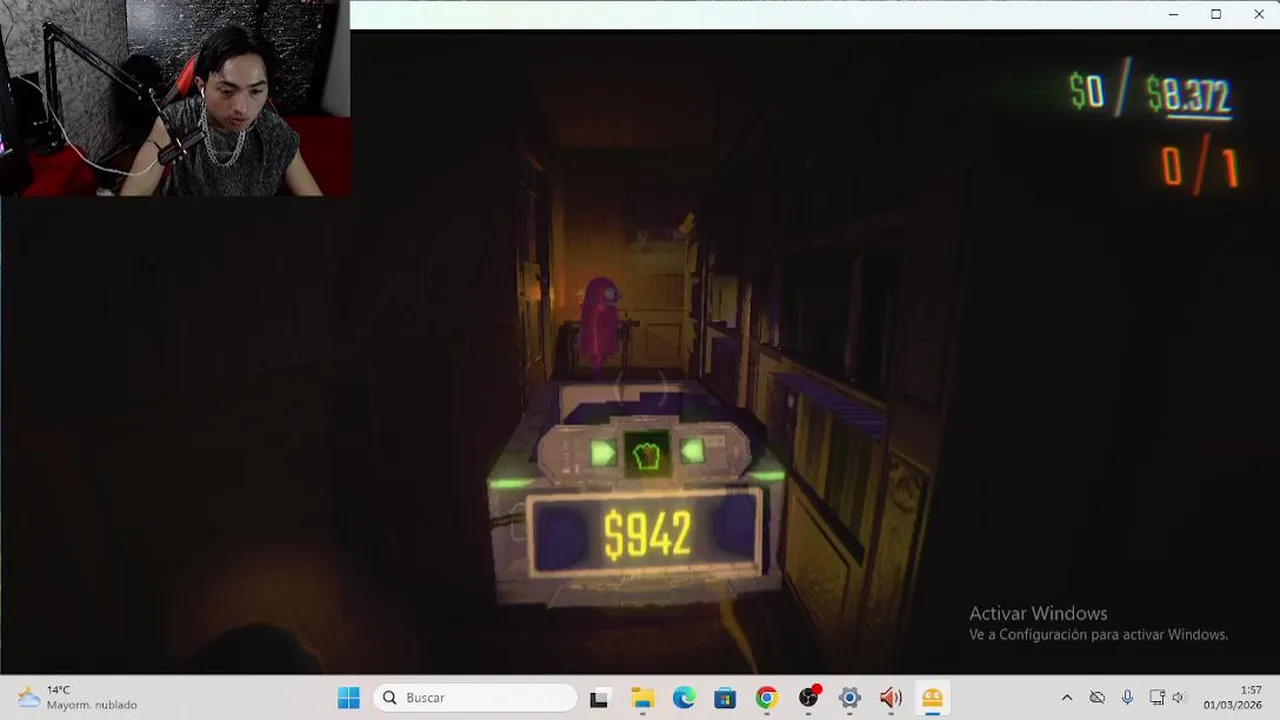Viewport: 1280px width, 720px height.
Task: Open File Explorer from the taskbar
Action: pos(641,698)
